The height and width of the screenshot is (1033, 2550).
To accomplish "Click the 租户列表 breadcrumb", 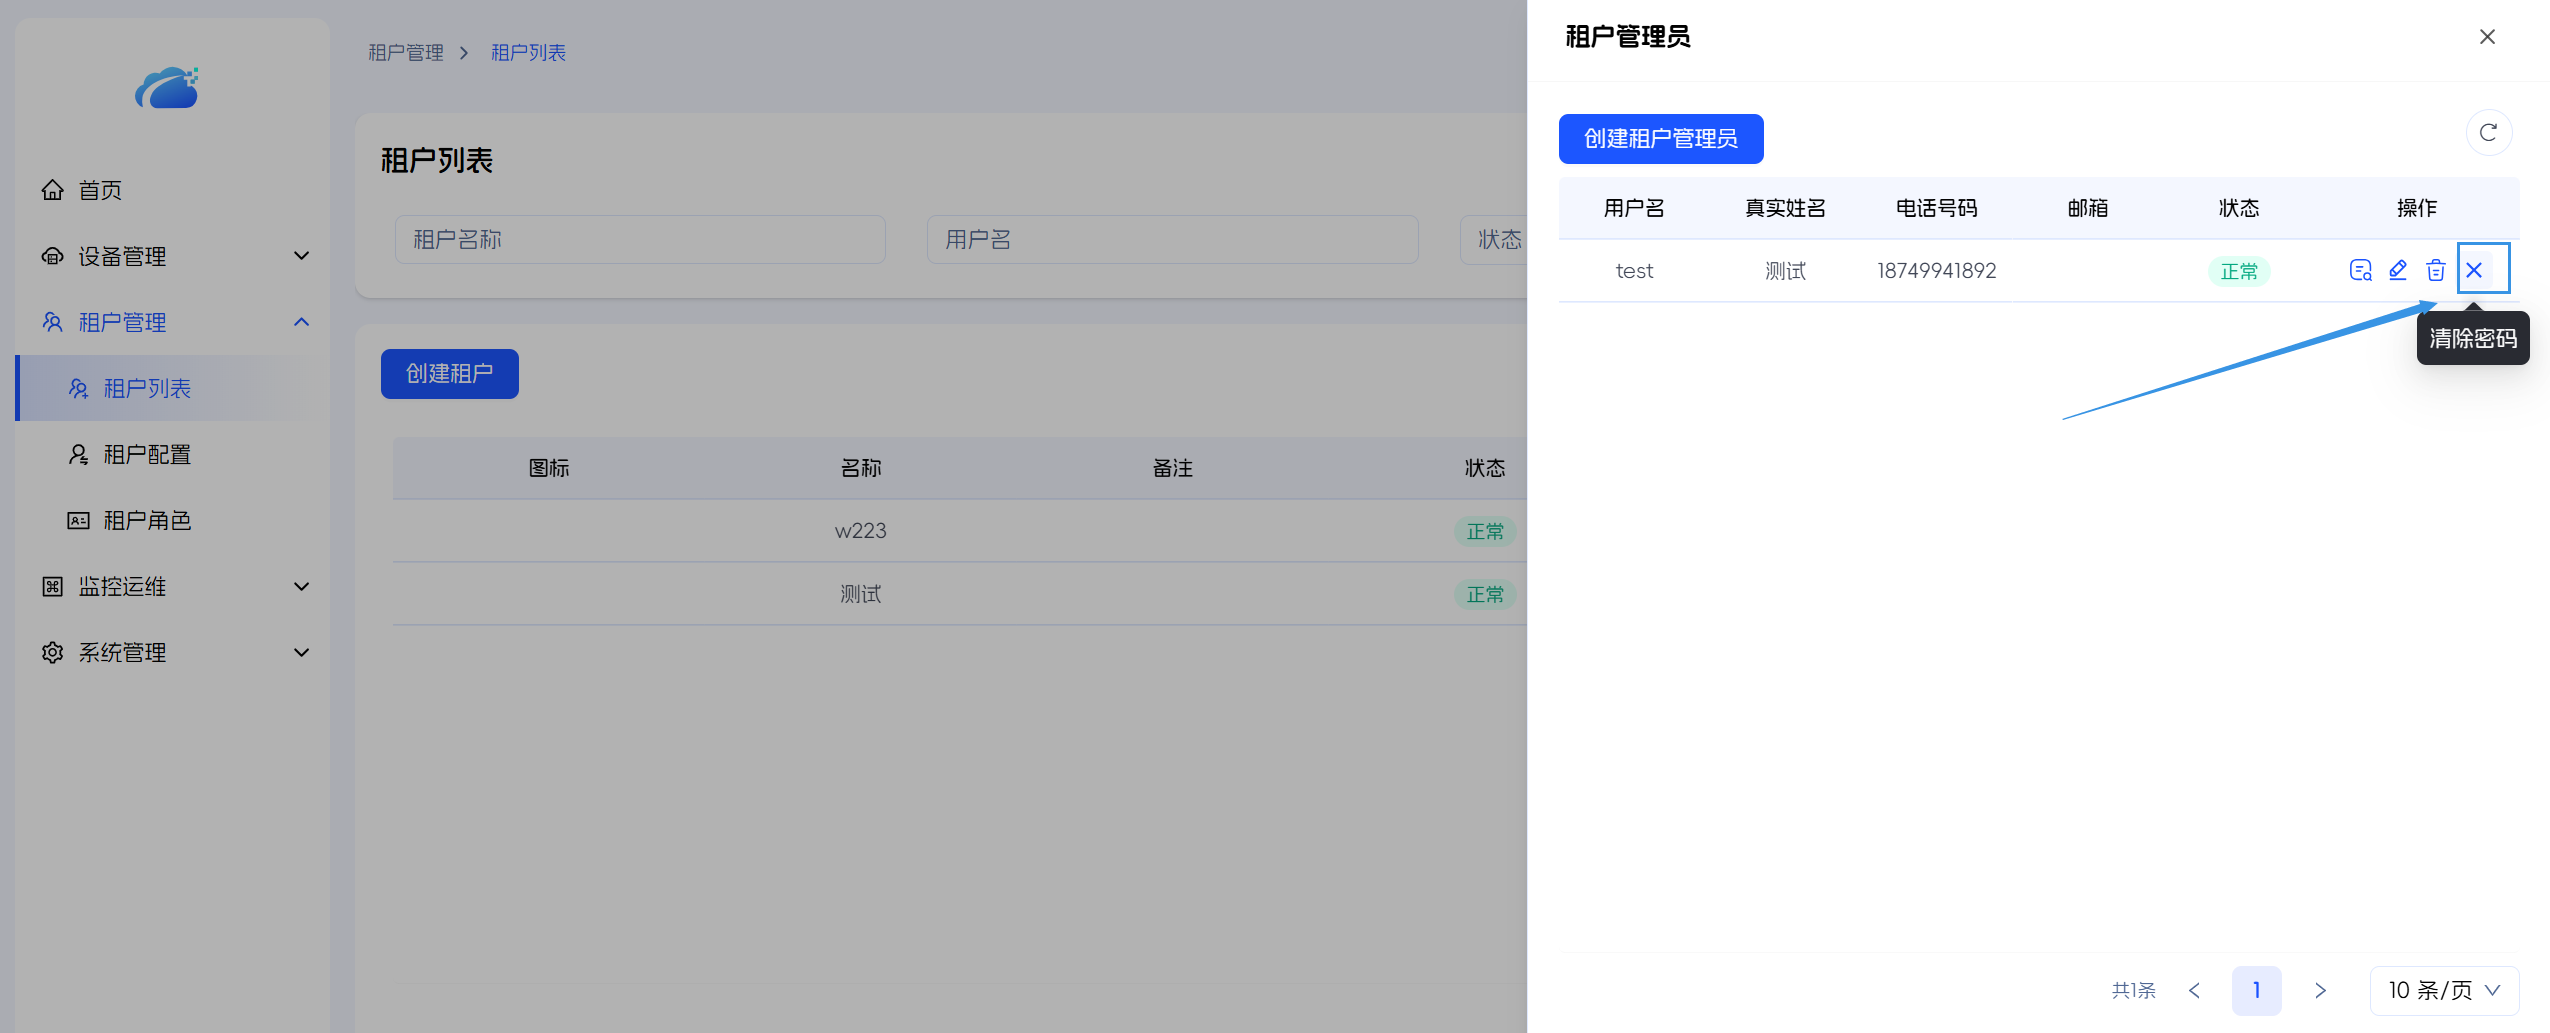I will click(x=528, y=52).
